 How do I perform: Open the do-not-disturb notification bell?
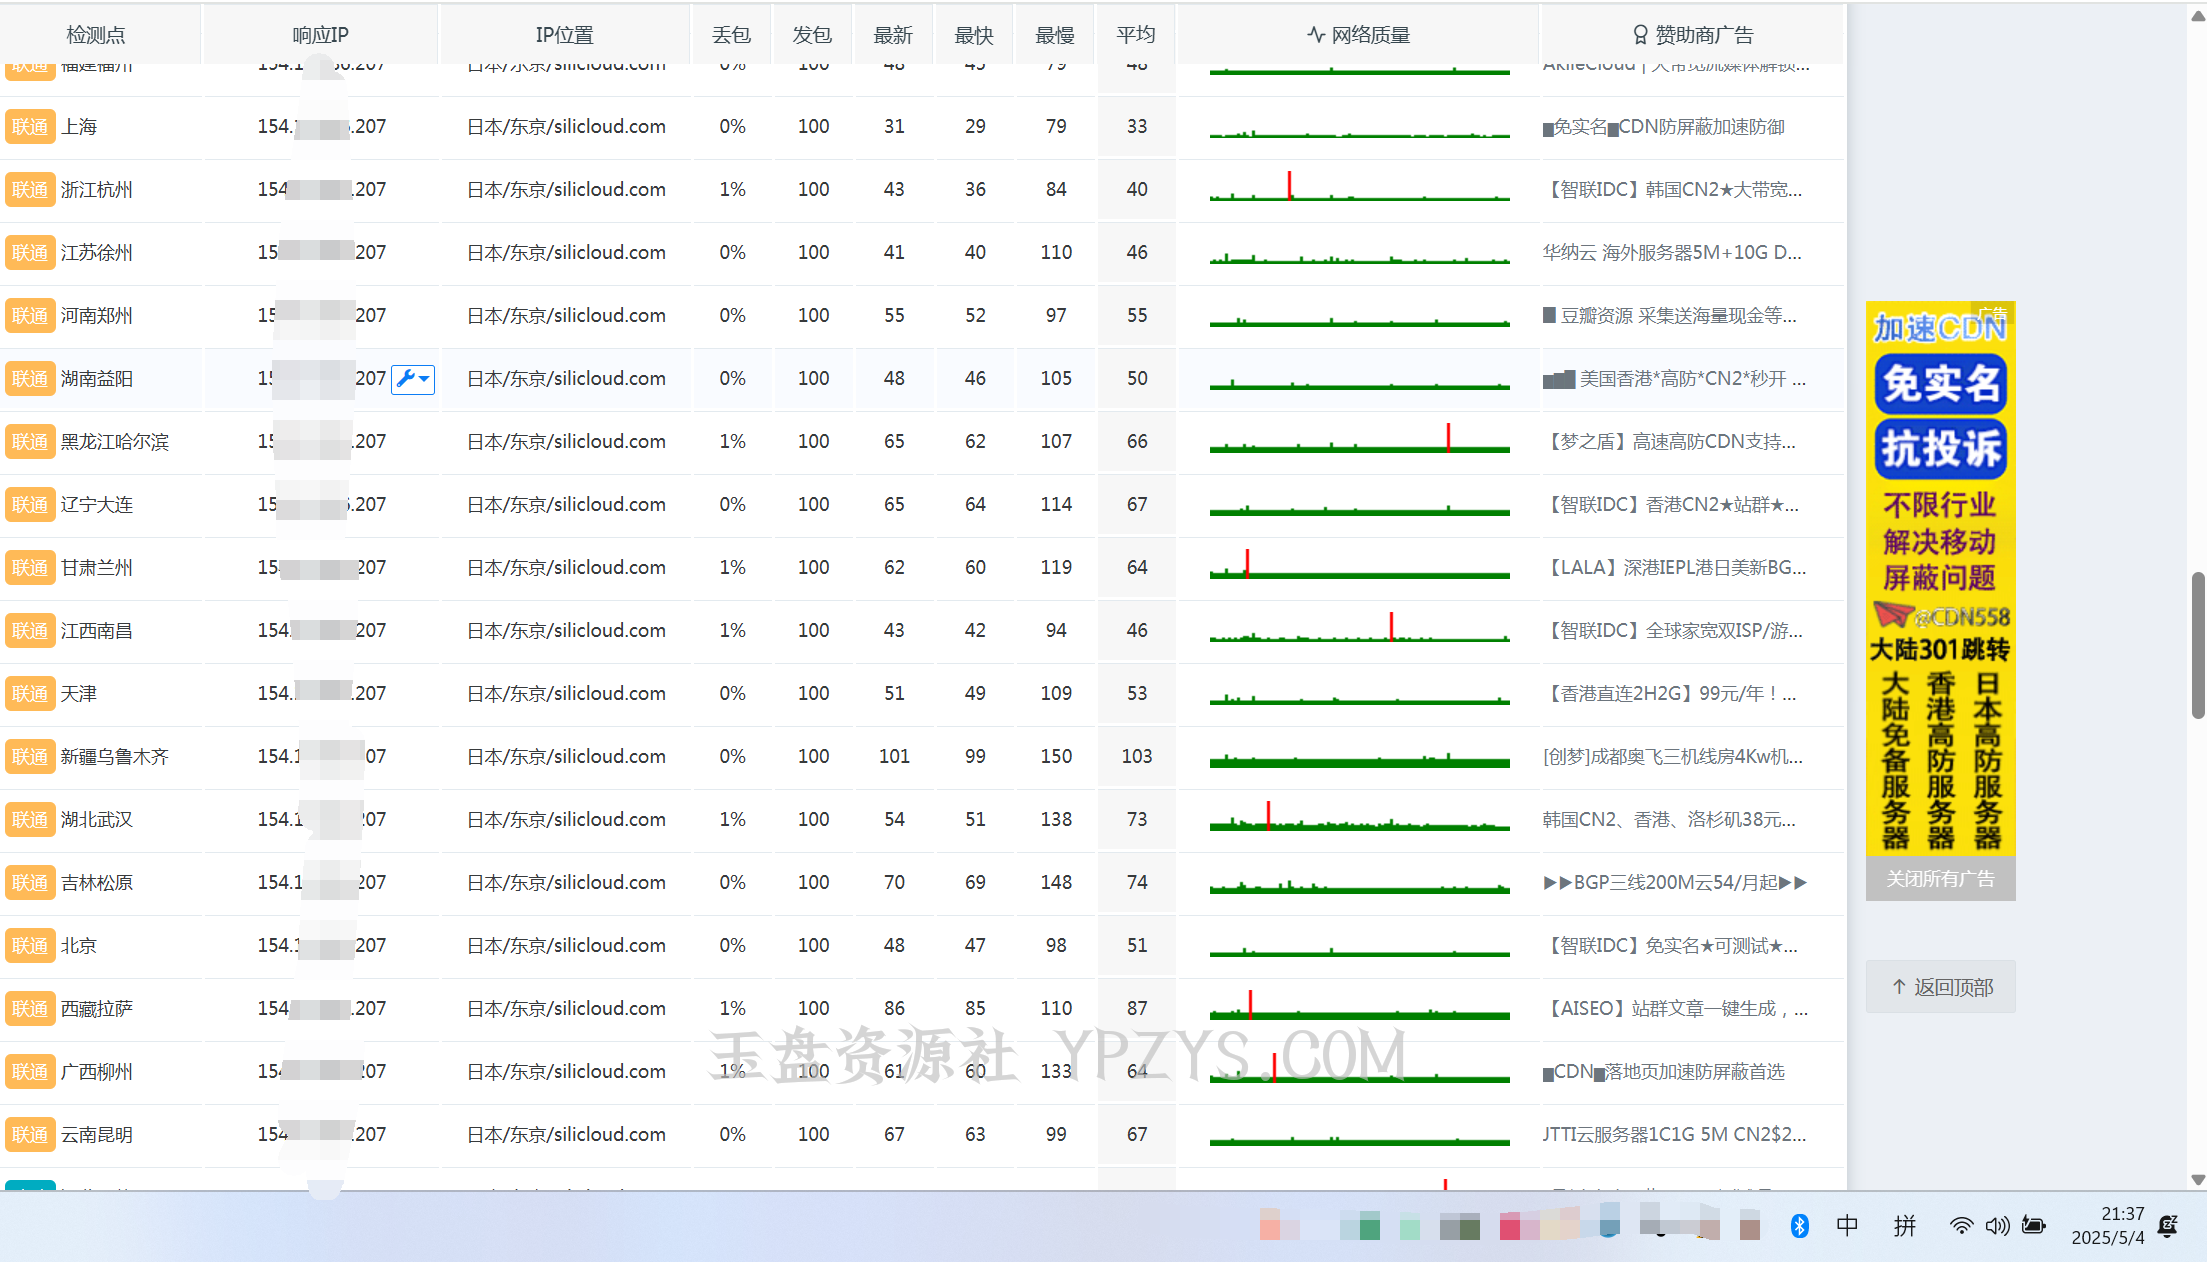[2168, 1225]
